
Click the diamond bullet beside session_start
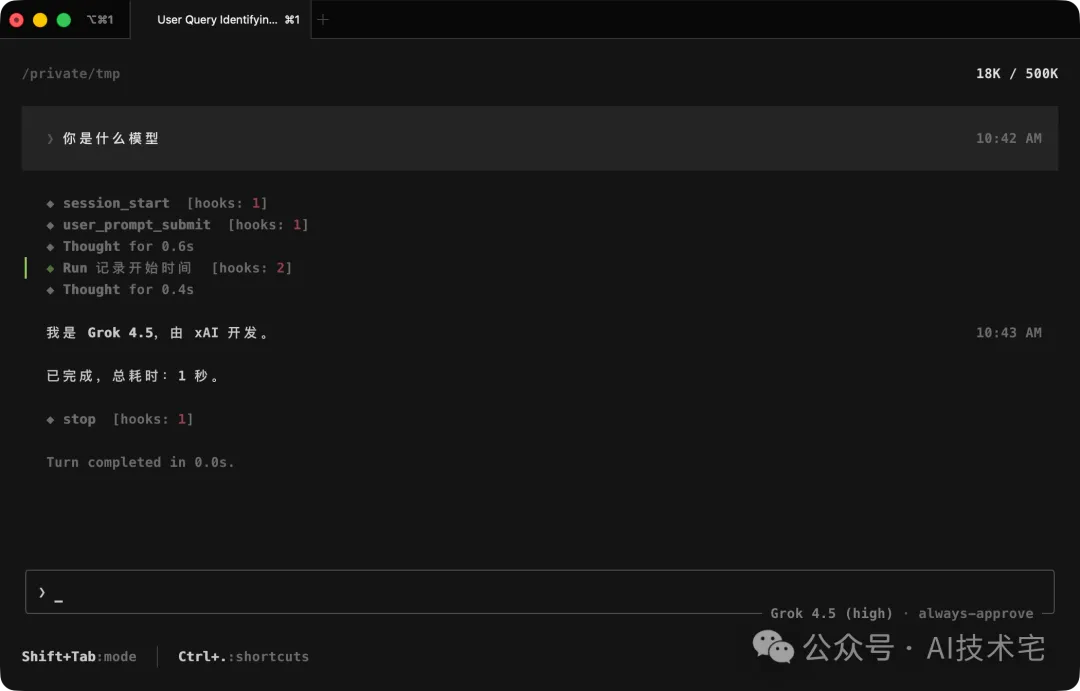click(x=50, y=204)
